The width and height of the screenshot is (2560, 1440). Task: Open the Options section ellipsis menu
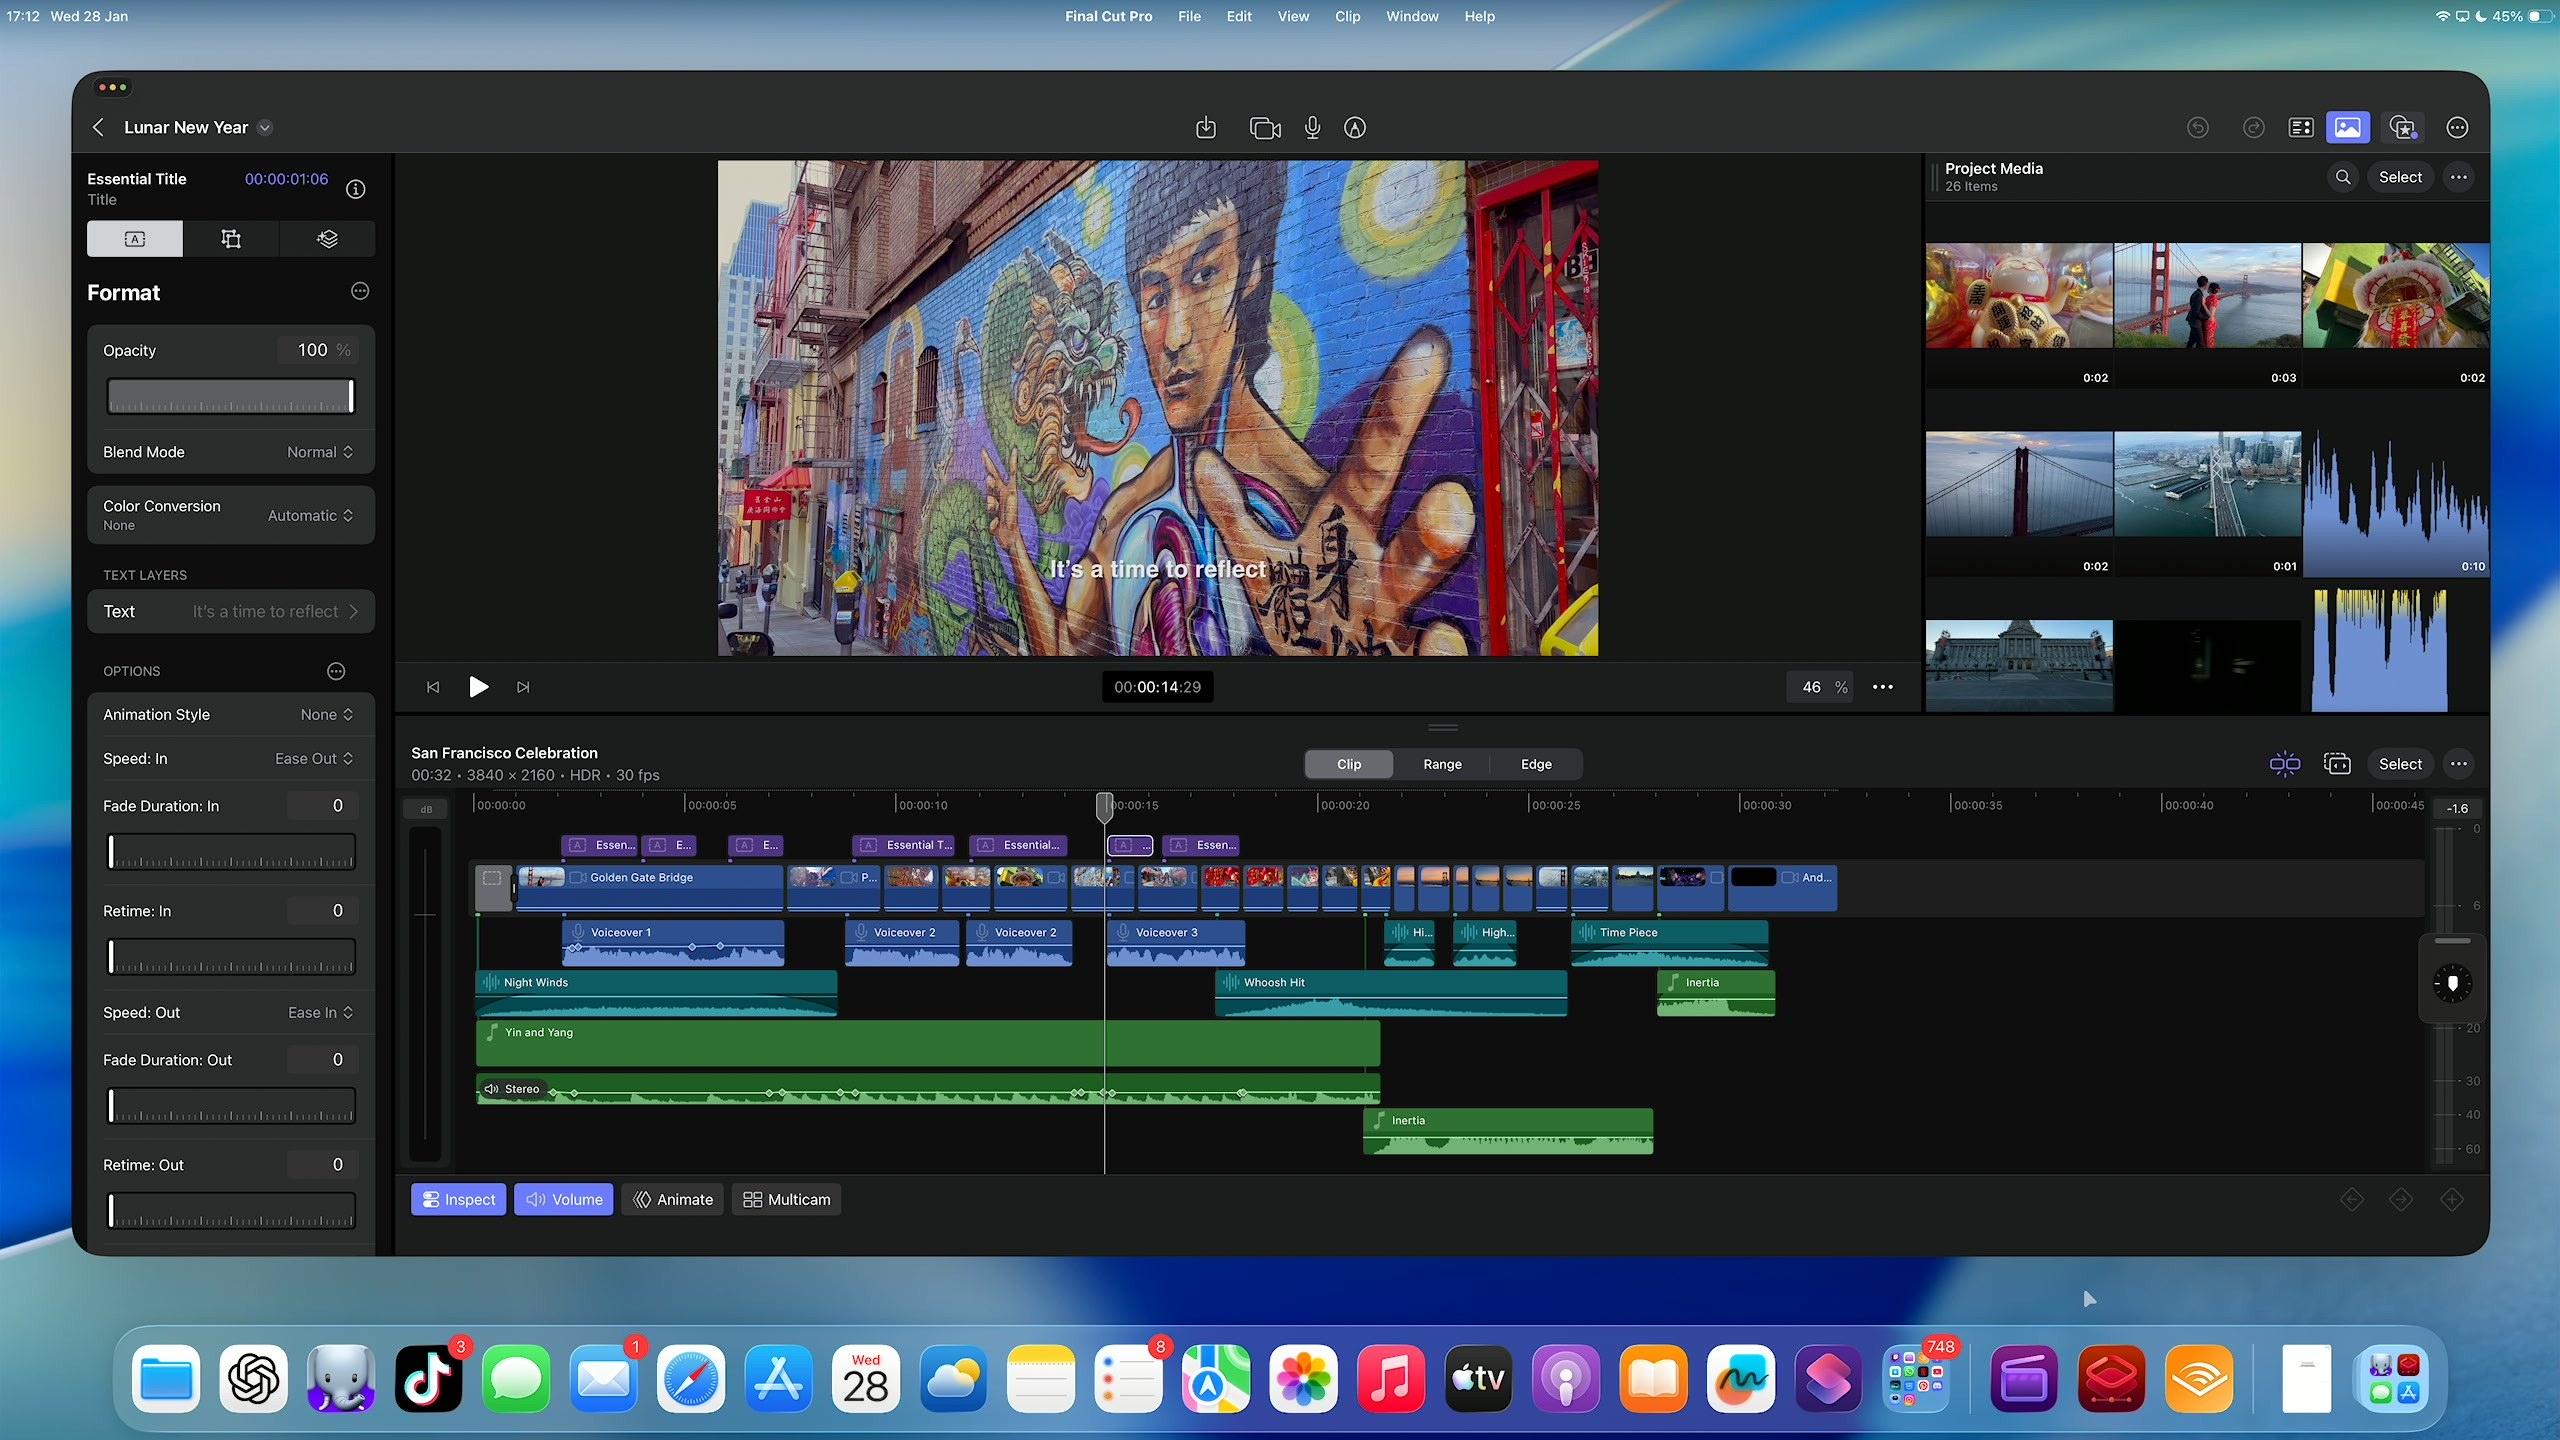point(336,671)
